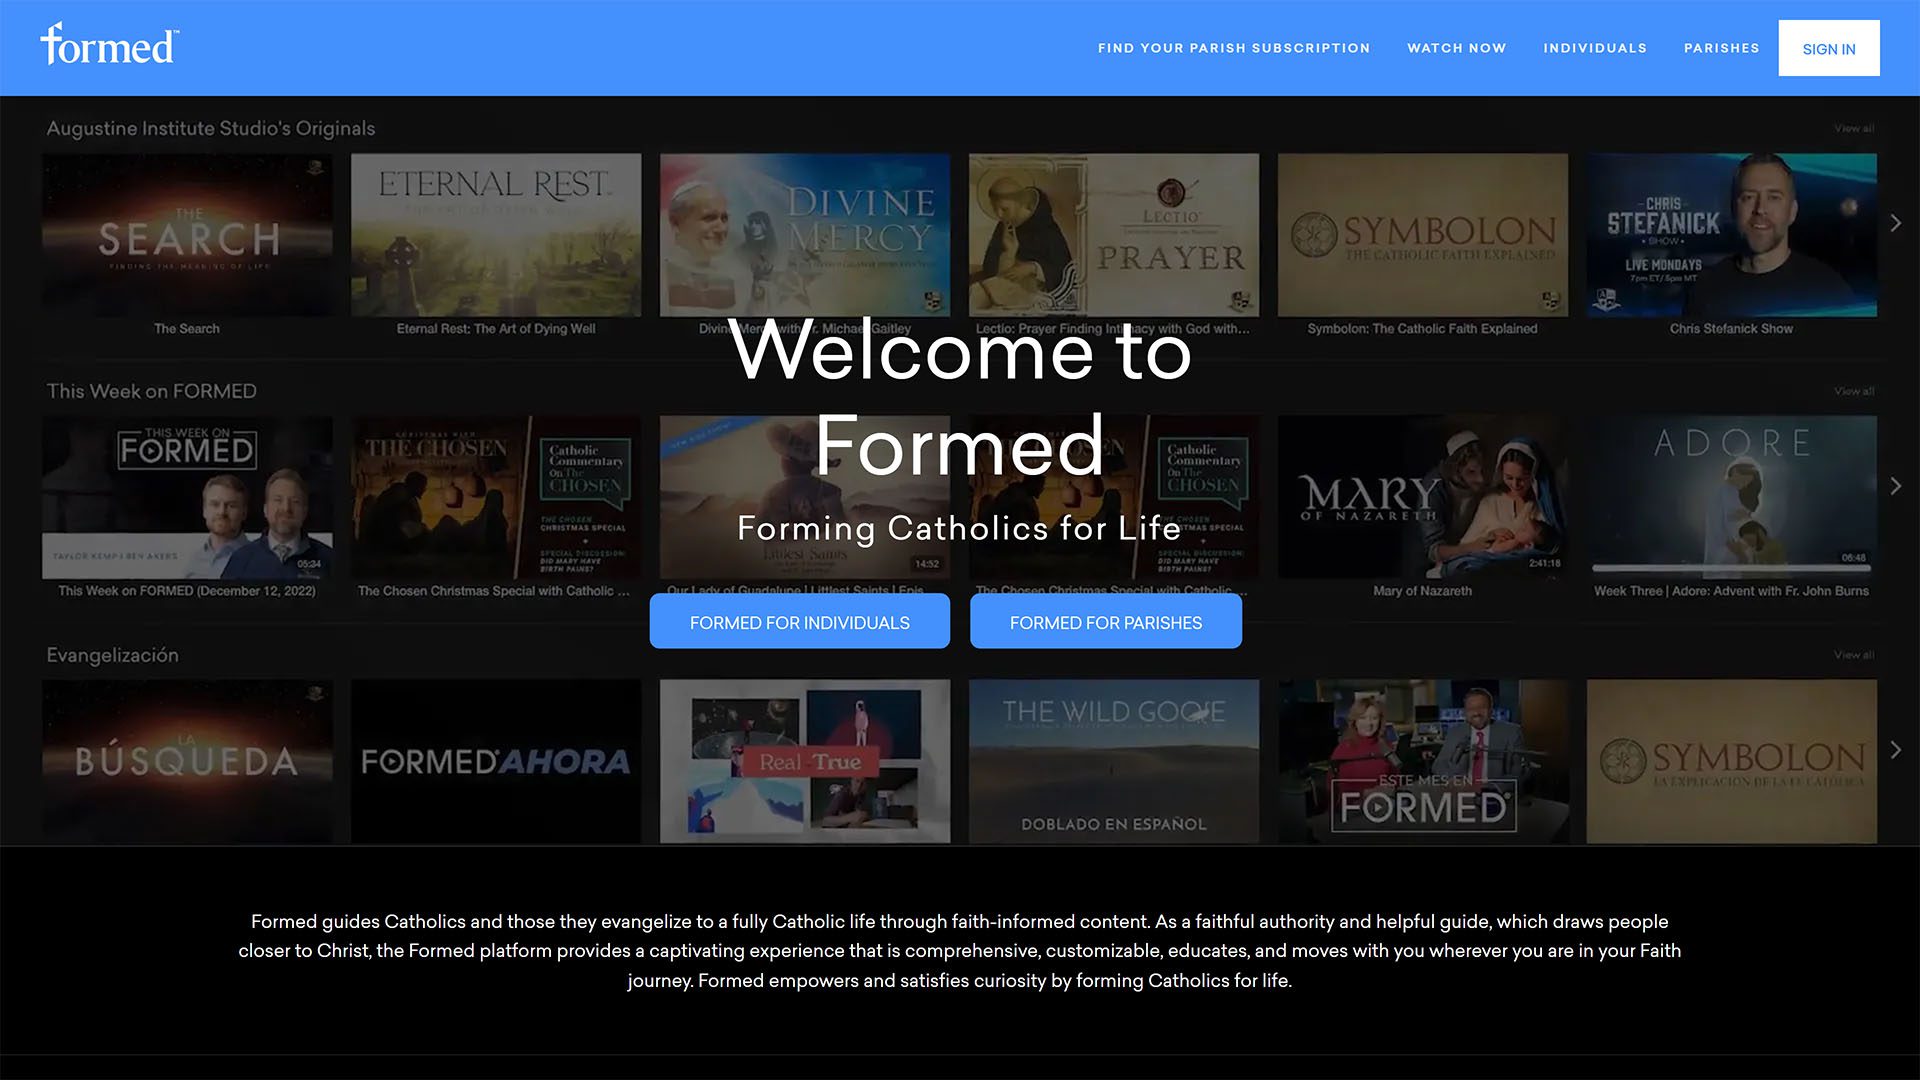The image size is (1920, 1080).
Task: Click 'Augustine Institute Studio's Originals' heading
Action: click(x=211, y=128)
